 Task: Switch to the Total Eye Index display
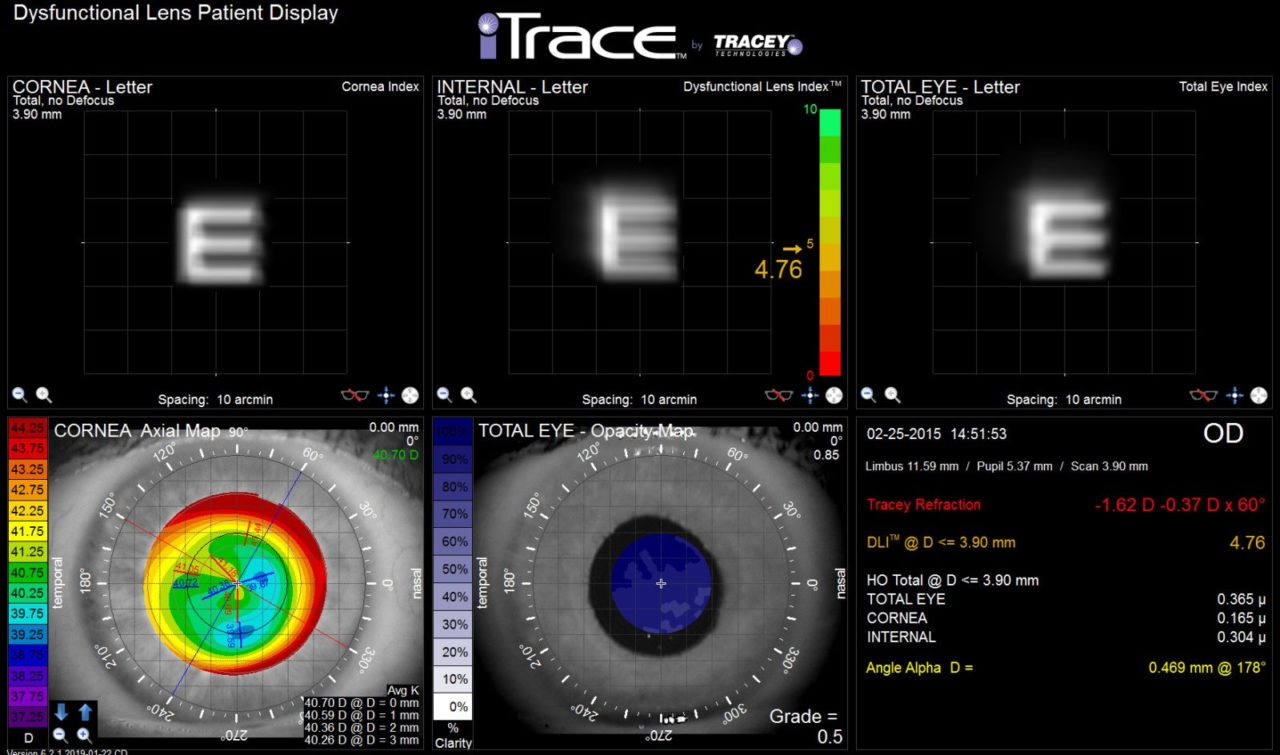click(1225, 87)
